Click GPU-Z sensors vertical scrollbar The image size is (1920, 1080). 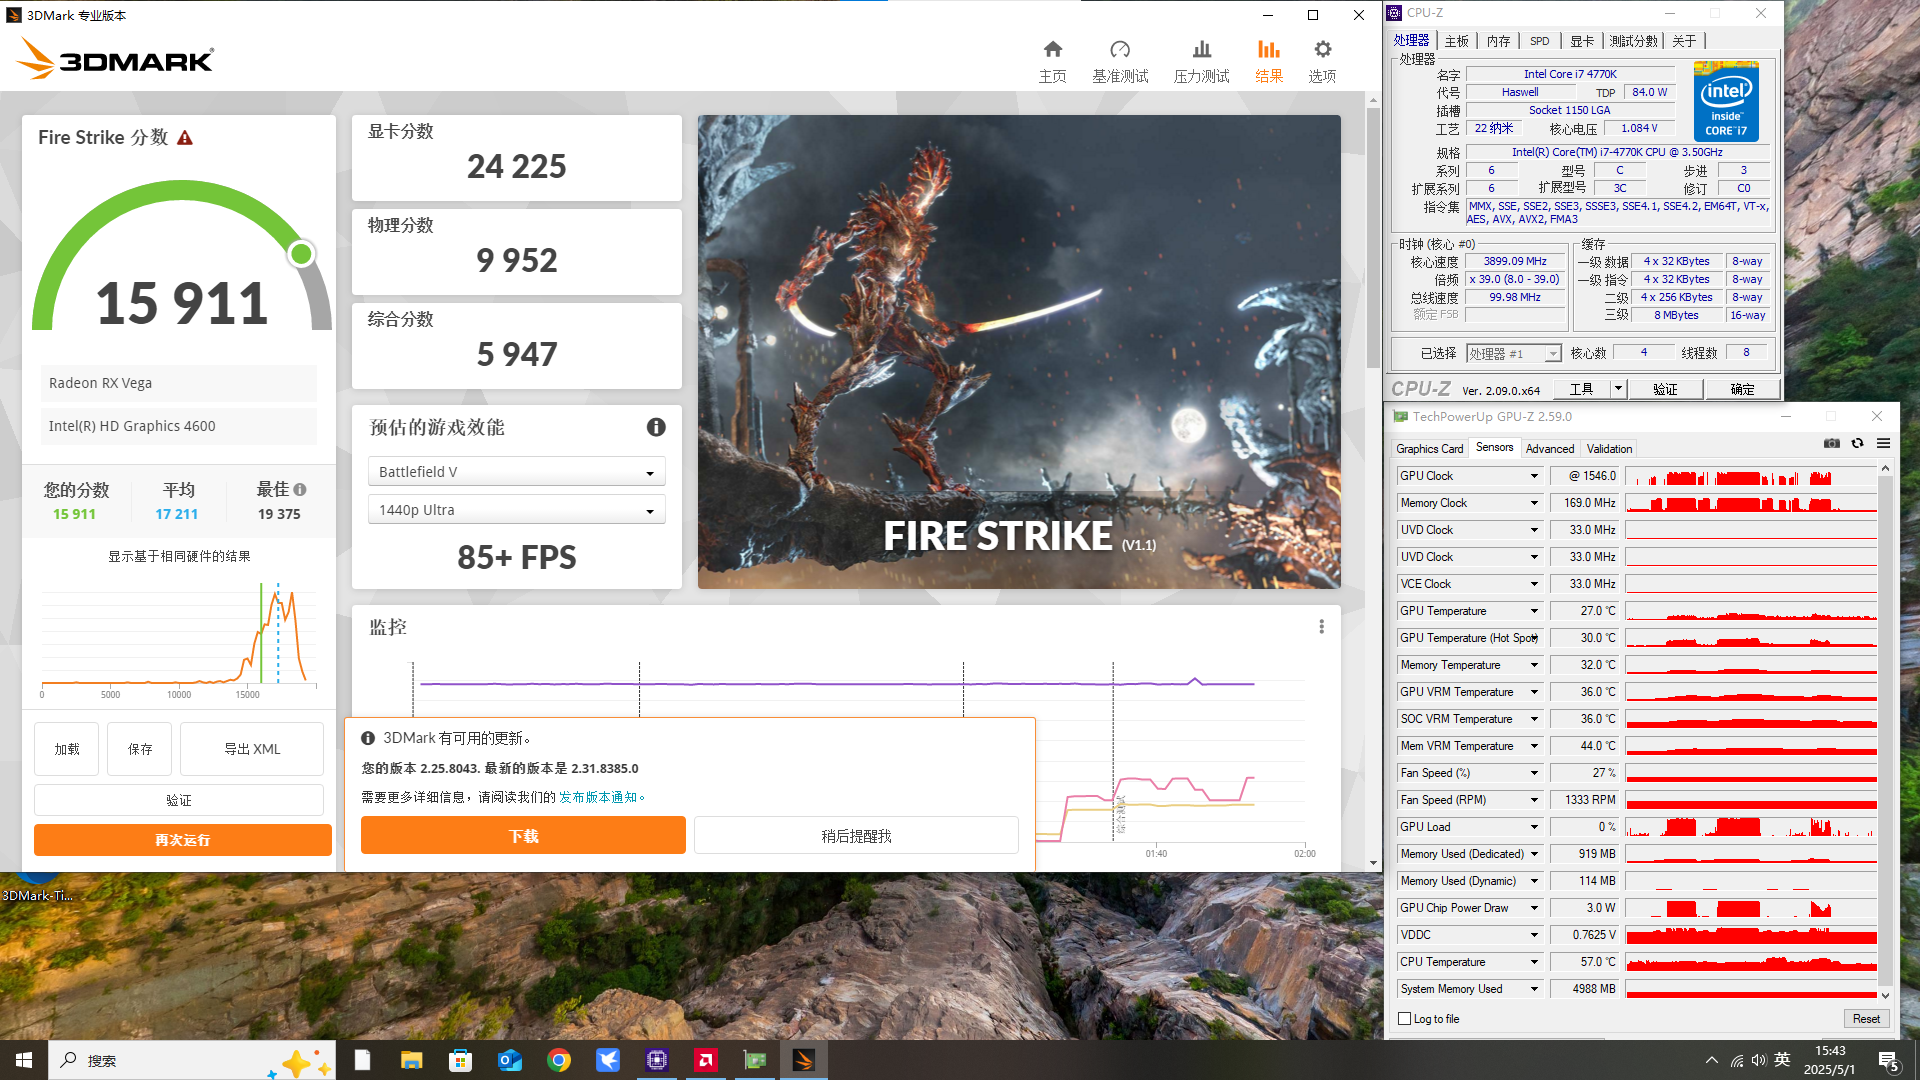click(x=1885, y=730)
